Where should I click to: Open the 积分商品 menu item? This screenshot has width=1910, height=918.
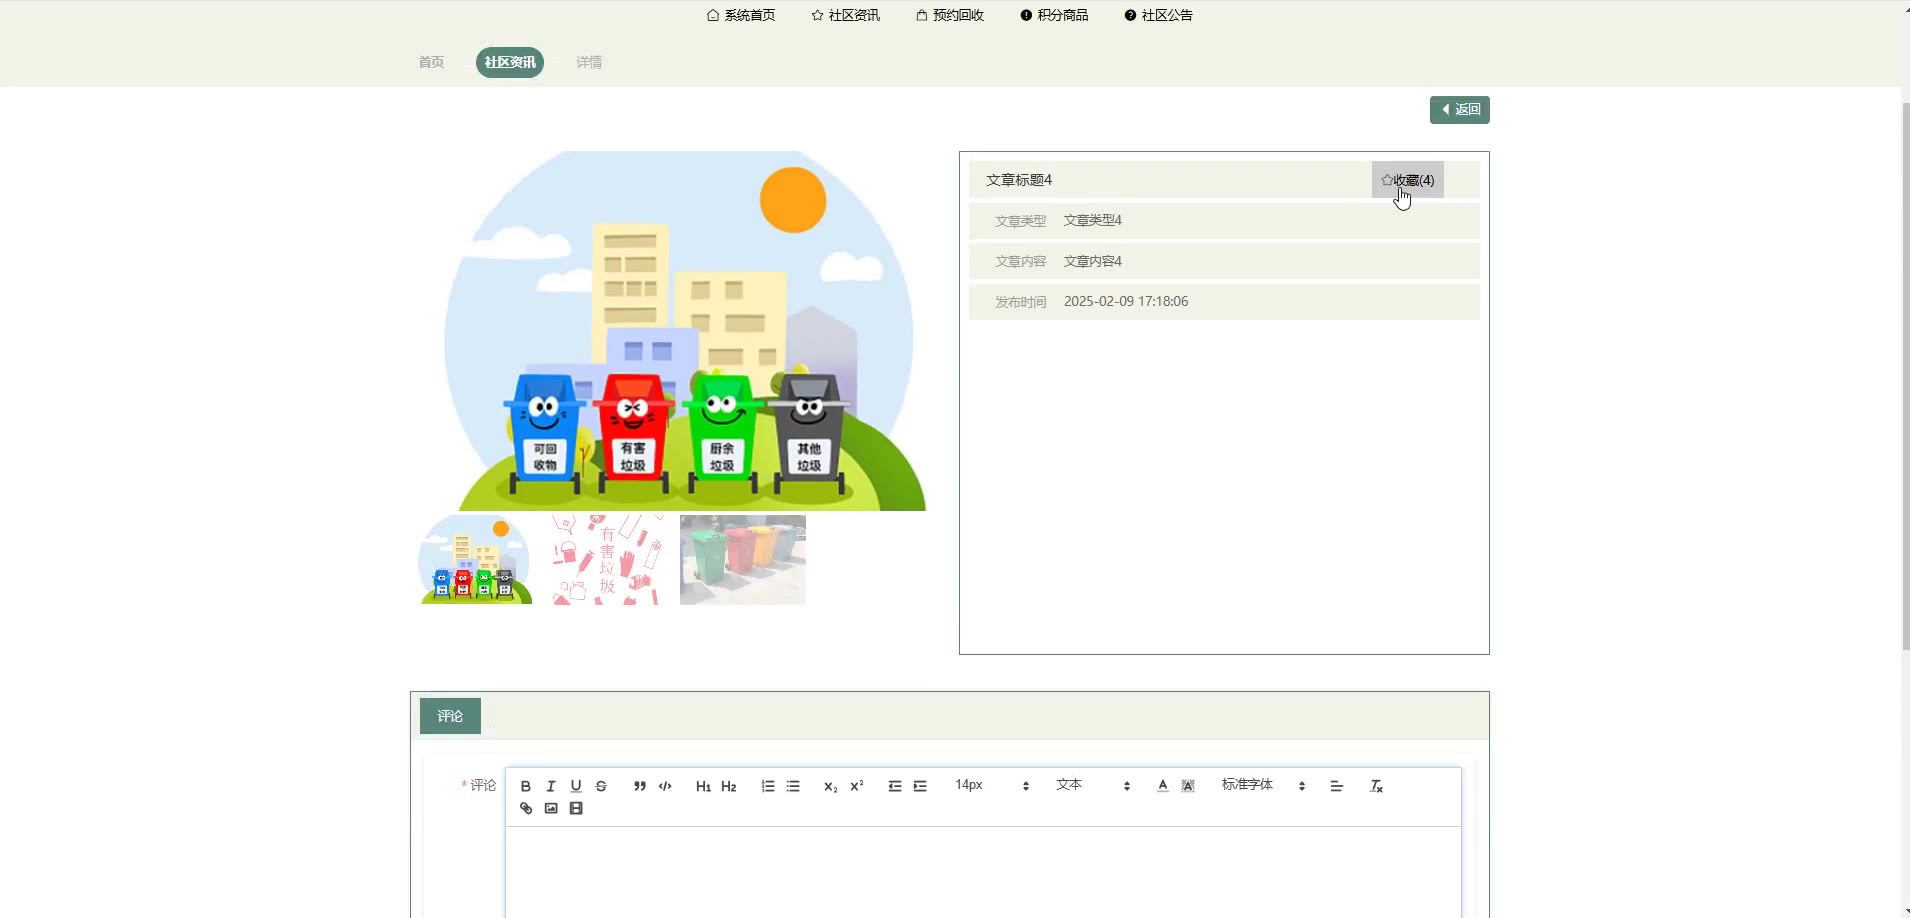pos(1054,15)
